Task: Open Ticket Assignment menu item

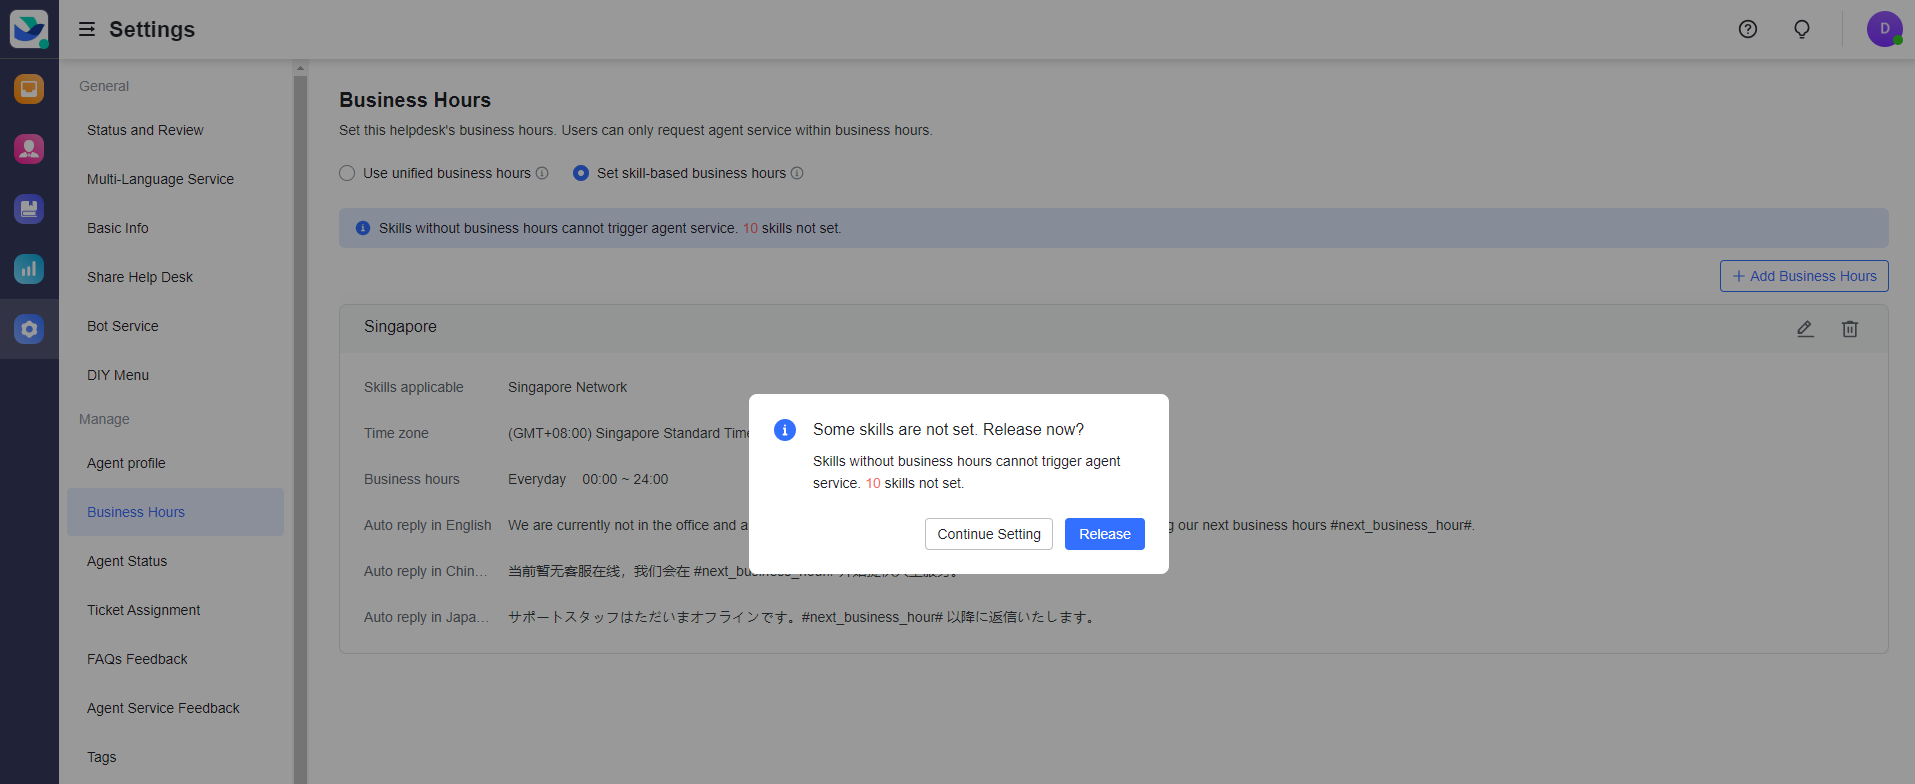Action: pyautogui.click(x=143, y=610)
